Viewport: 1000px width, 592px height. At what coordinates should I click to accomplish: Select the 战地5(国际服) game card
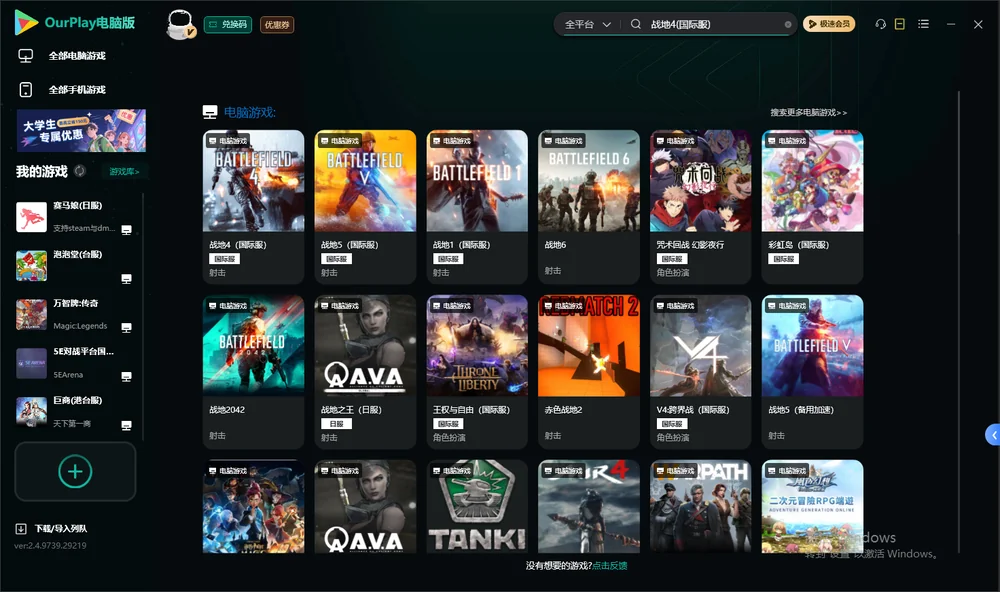click(365, 207)
